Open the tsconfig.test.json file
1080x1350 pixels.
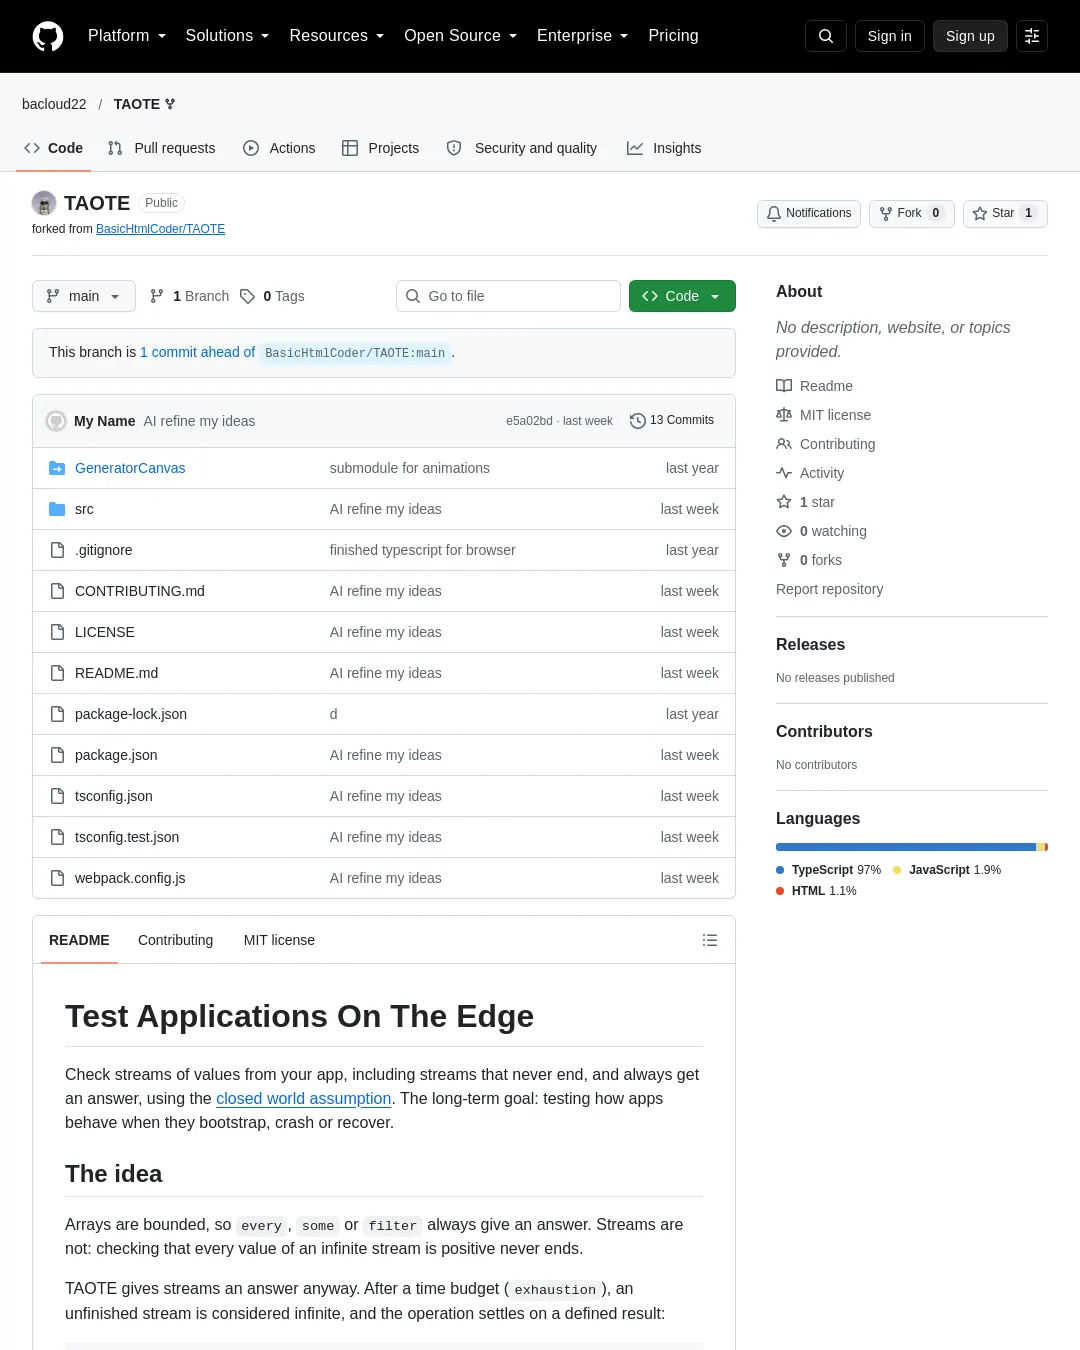click(x=127, y=837)
